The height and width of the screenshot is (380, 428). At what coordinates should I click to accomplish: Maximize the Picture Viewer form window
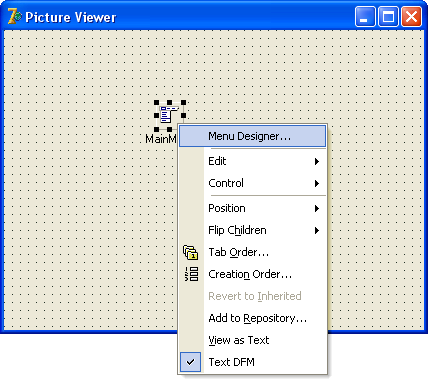coord(388,17)
